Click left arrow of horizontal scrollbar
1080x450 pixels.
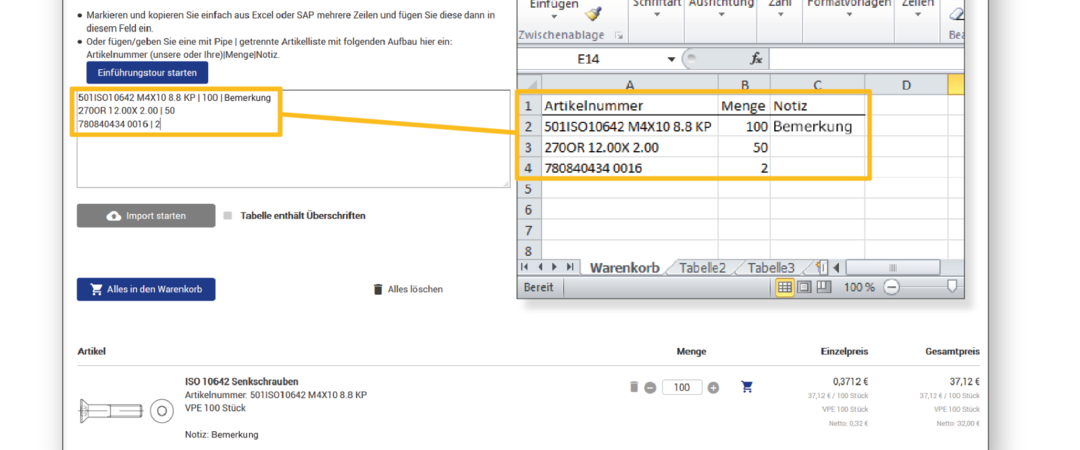point(837,267)
